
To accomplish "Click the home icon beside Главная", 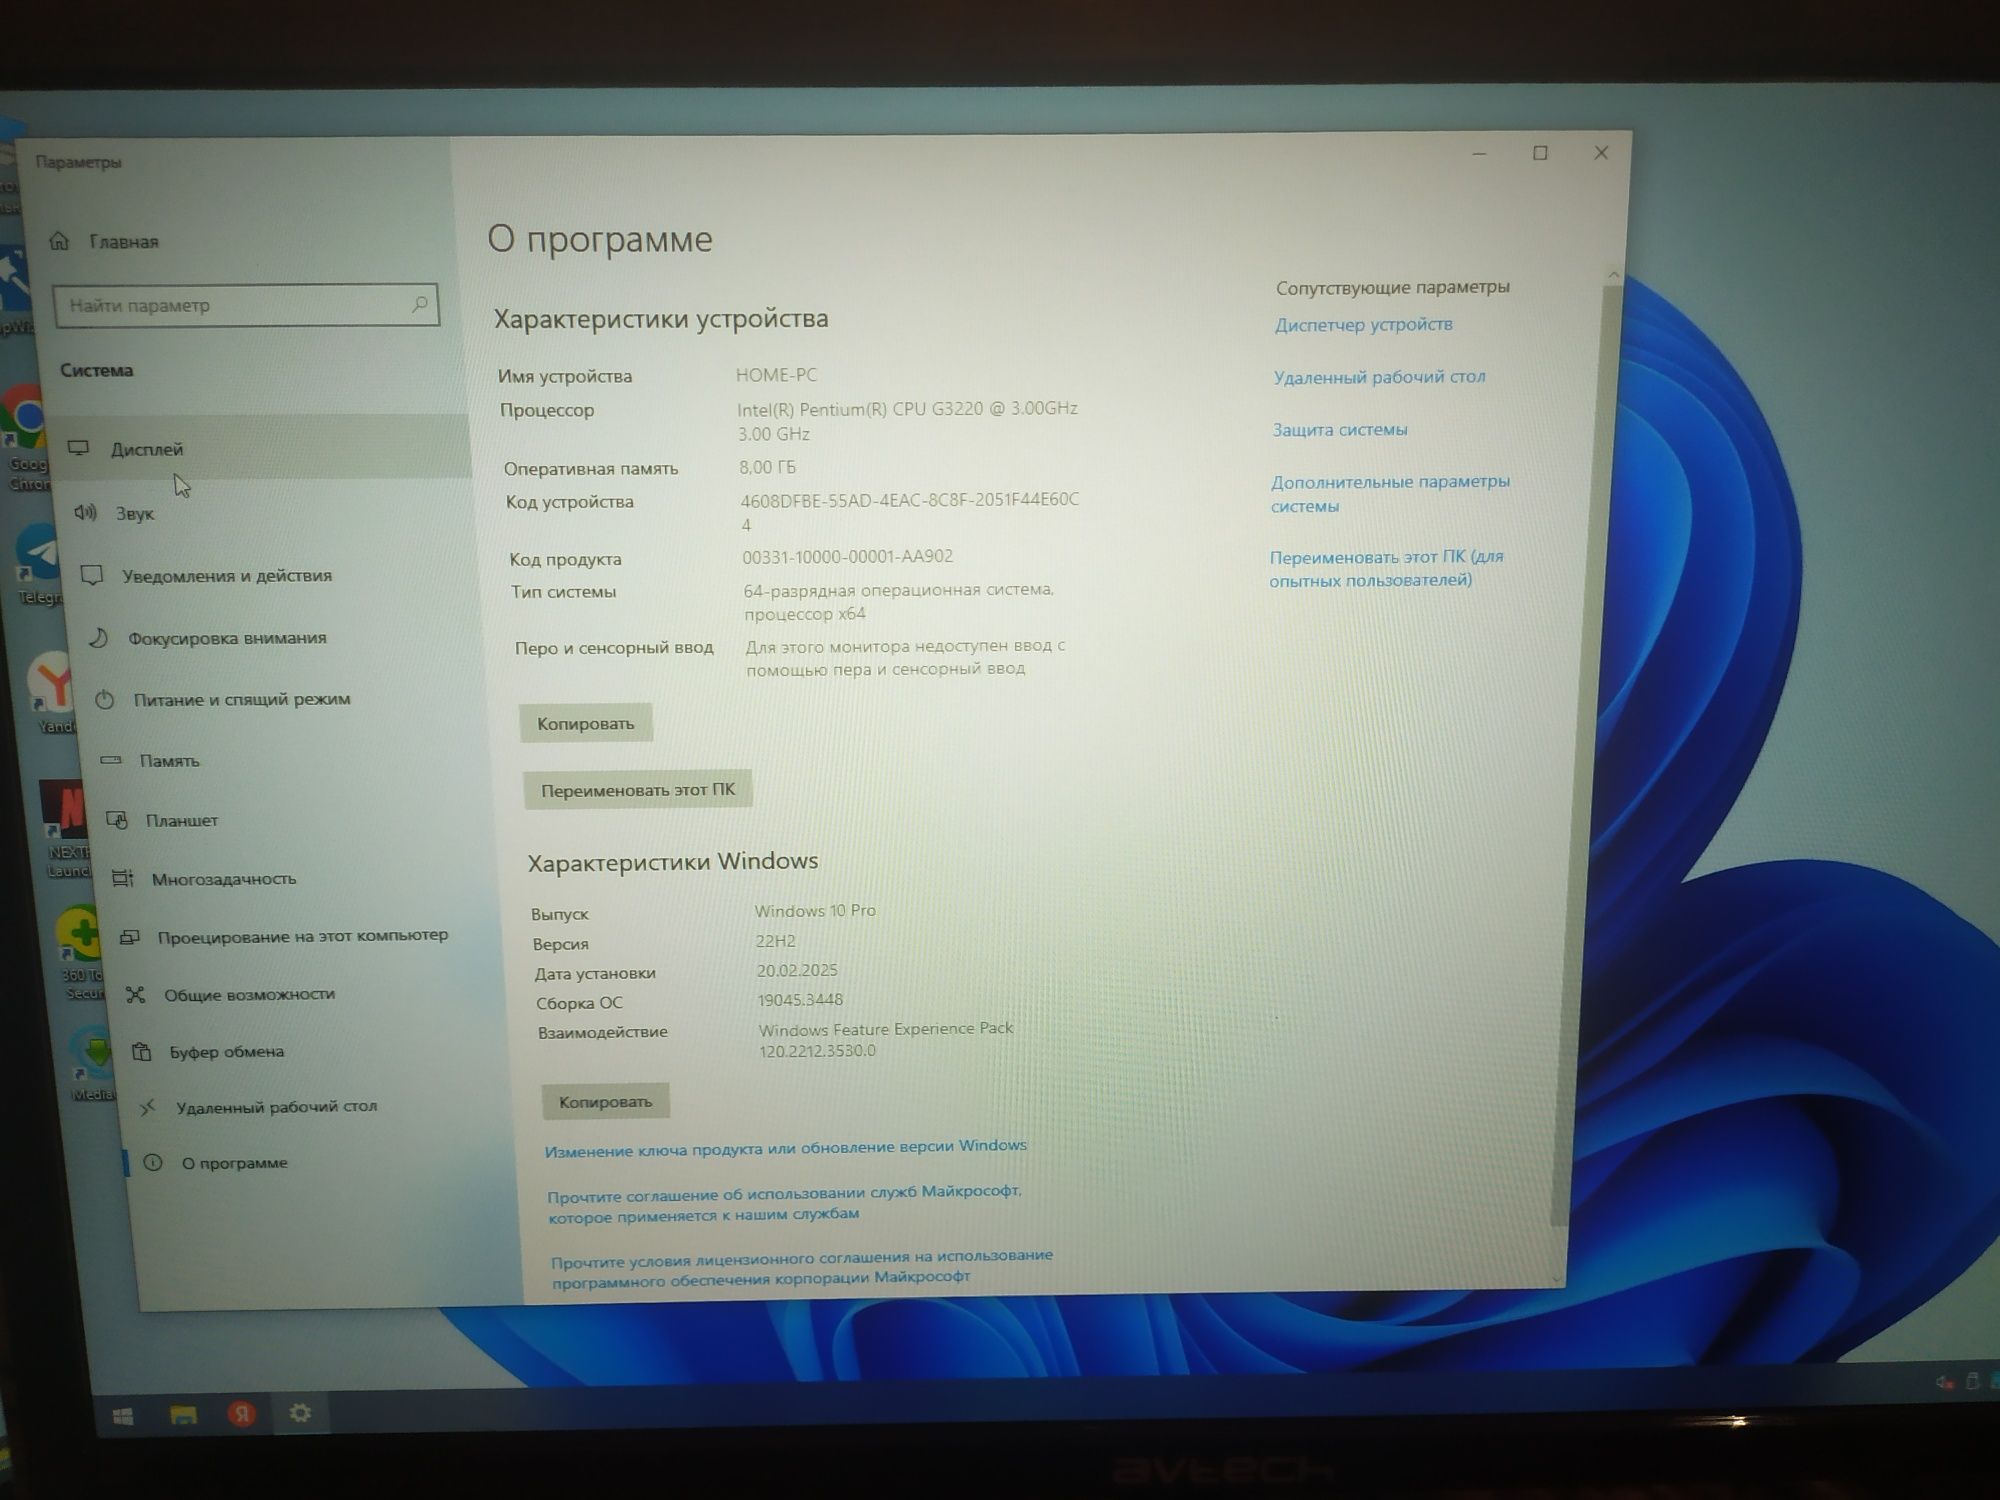I will (x=59, y=241).
